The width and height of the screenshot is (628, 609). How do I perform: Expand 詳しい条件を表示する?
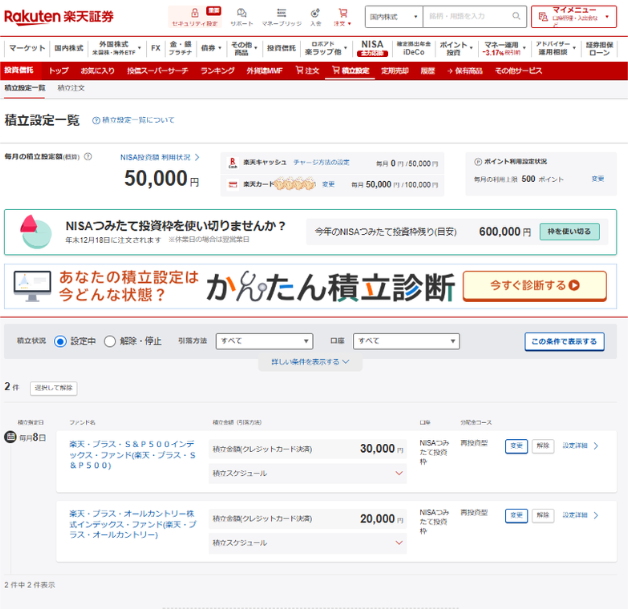(310, 362)
